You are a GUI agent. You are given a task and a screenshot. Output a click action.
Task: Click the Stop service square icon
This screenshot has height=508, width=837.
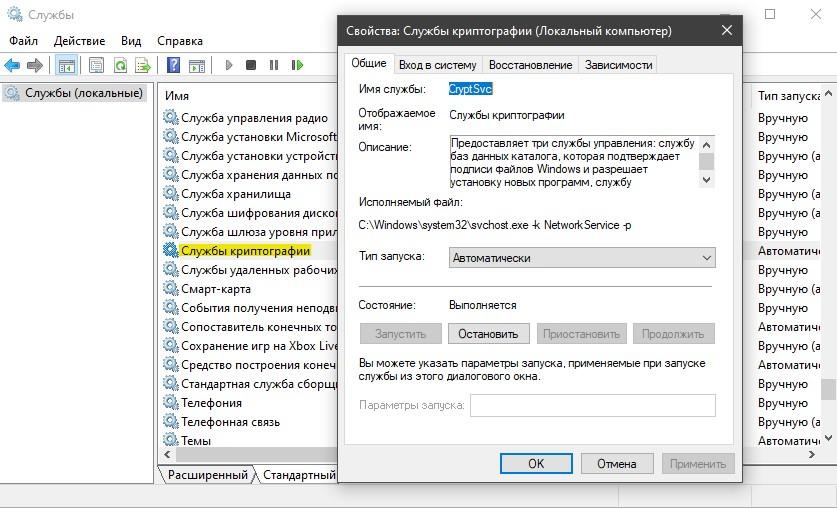click(x=251, y=65)
